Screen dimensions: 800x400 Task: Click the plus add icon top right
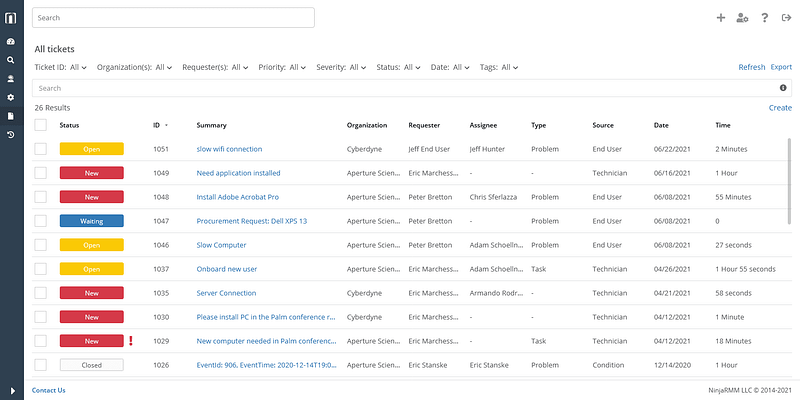coord(721,18)
